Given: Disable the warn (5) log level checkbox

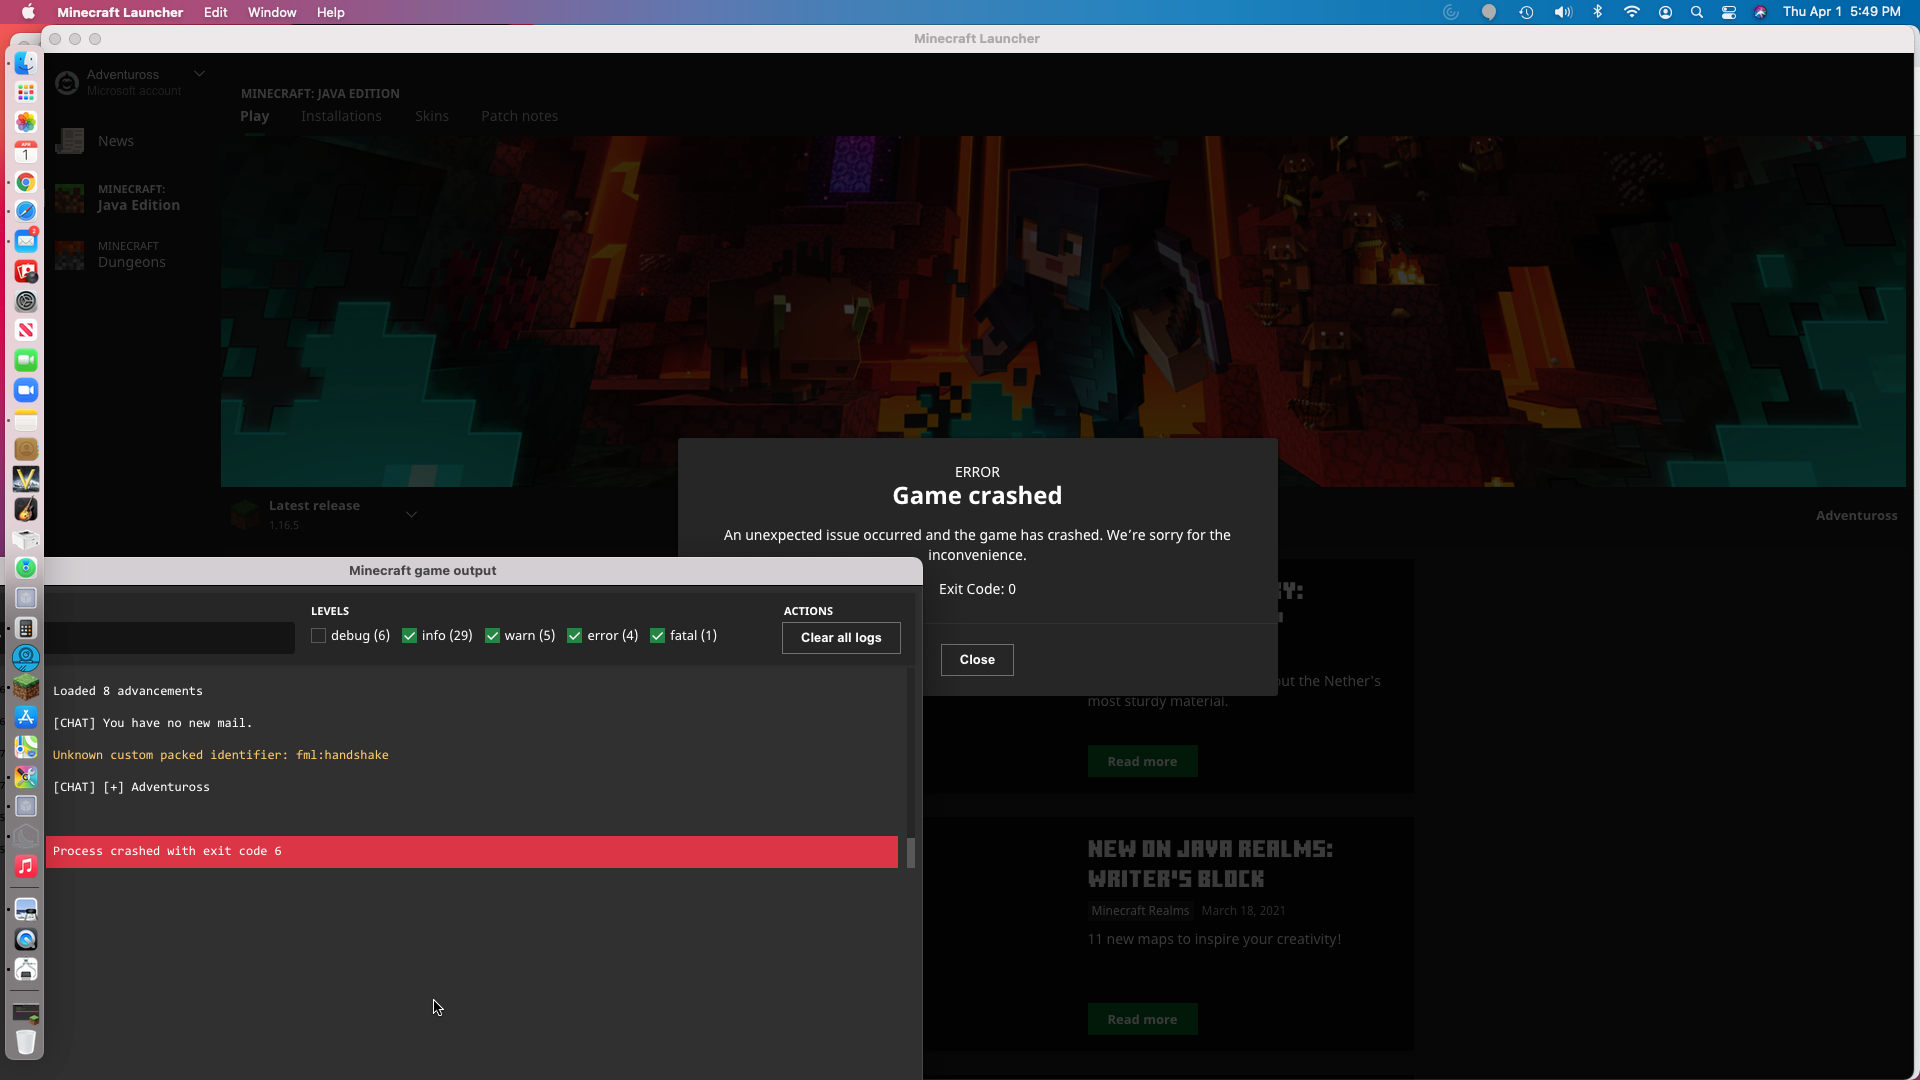Looking at the screenshot, I should coord(492,636).
